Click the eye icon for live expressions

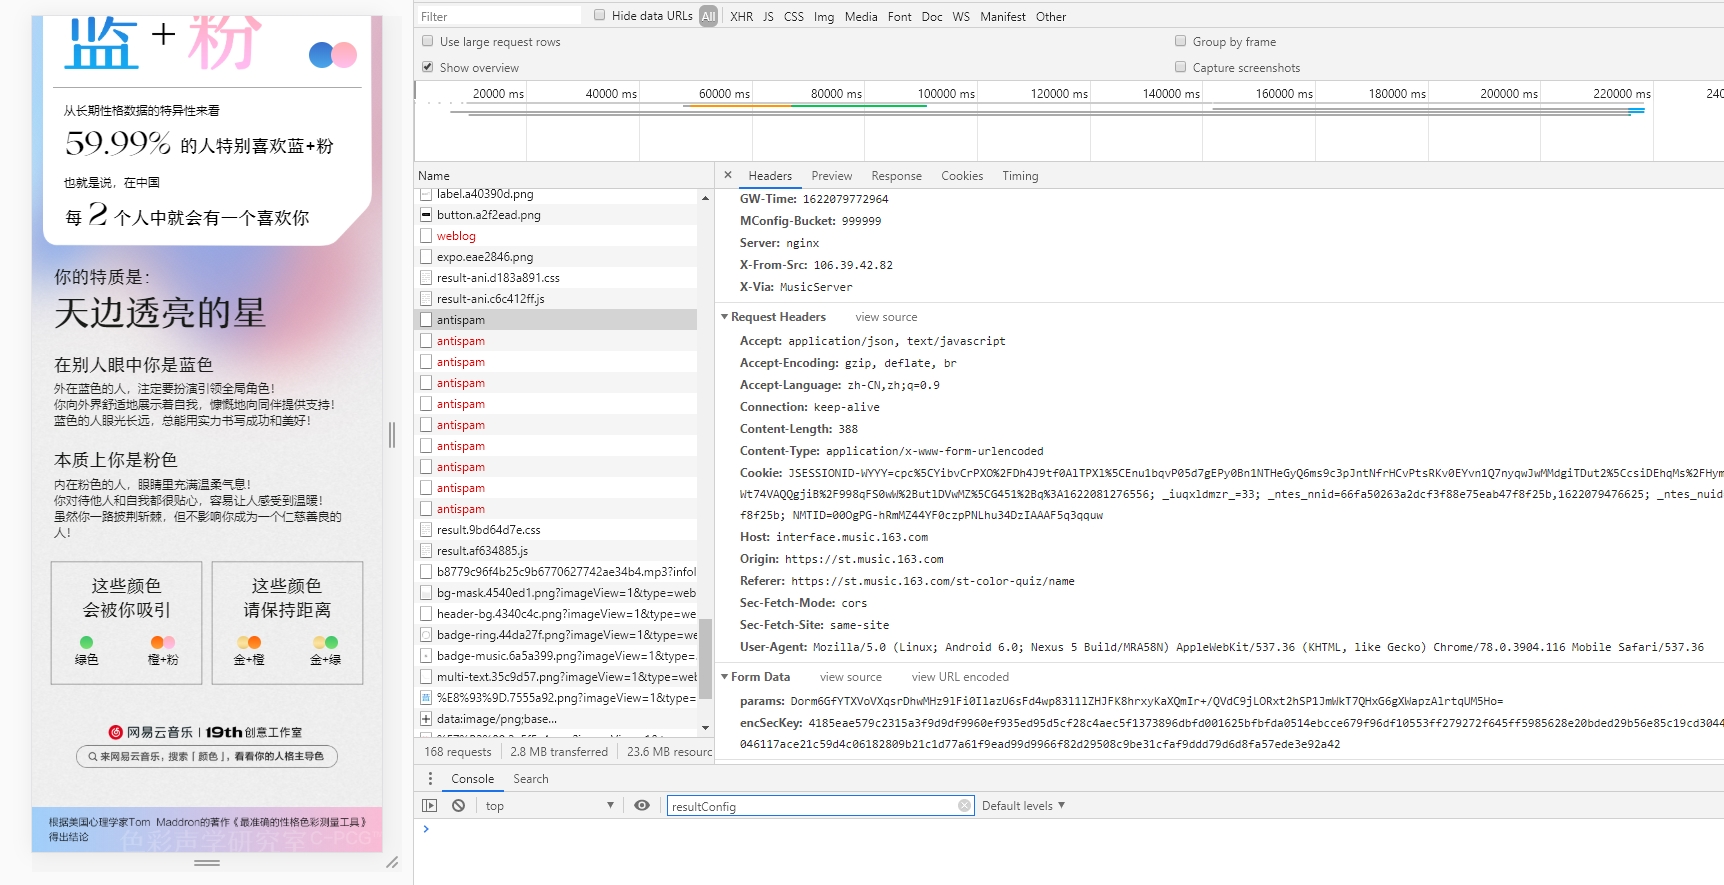[642, 806]
